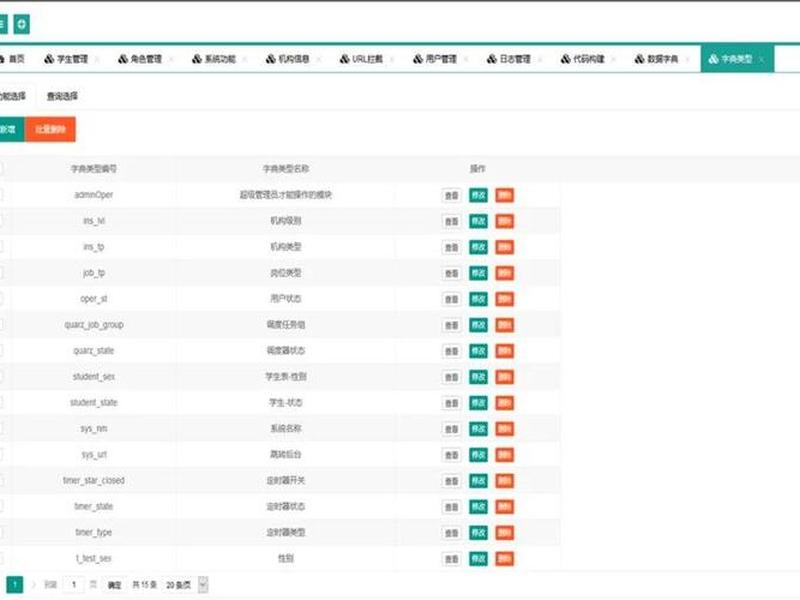View the adminOper dictionary type
This screenshot has height=600, width=800.
[452, 195]
